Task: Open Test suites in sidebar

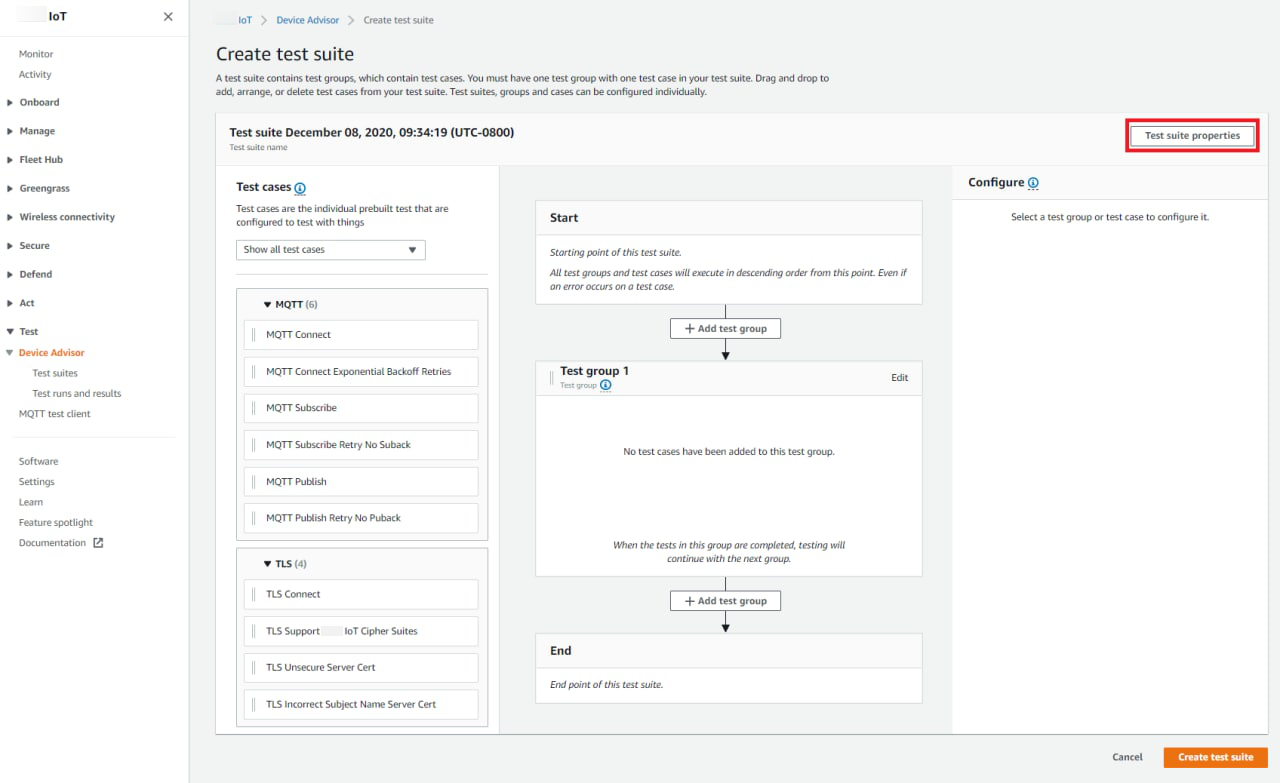Action: tap(55, 373)
